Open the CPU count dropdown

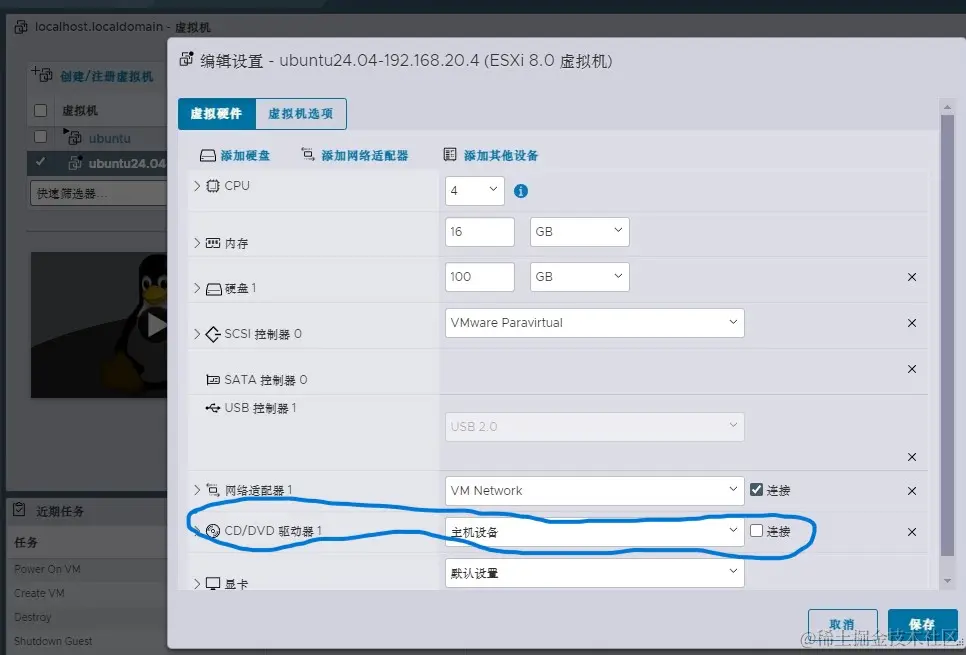pos(474,190)
